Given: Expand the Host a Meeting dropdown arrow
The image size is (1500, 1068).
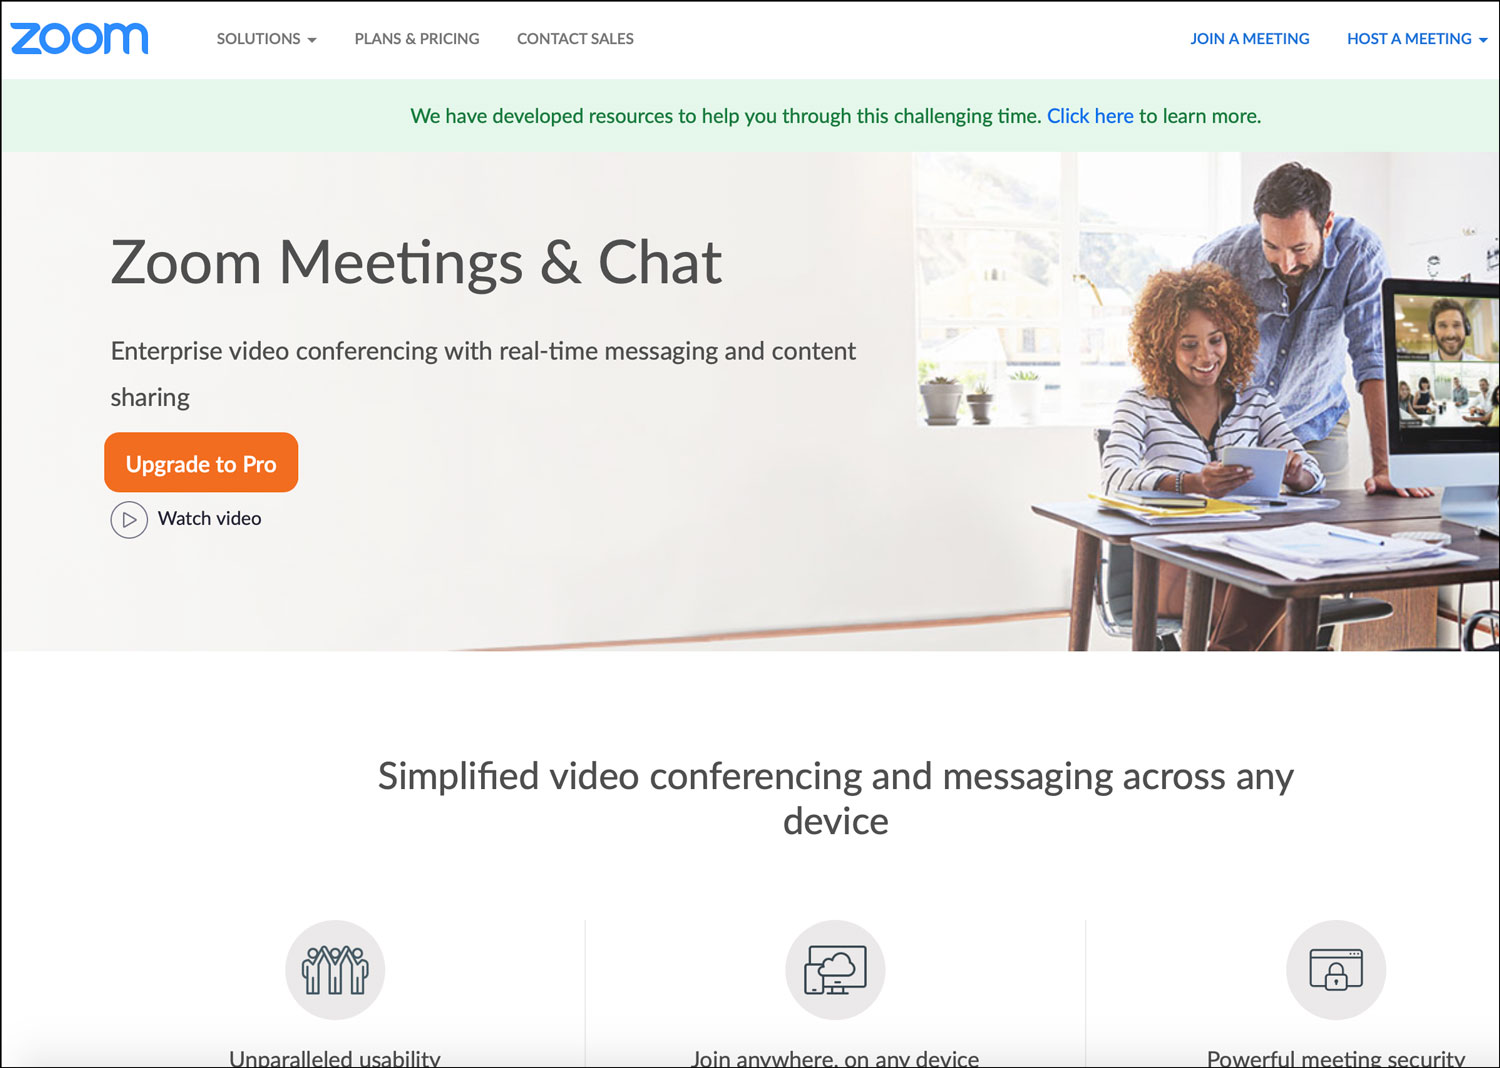Looking at the screenshot, I should [1483, 40].
